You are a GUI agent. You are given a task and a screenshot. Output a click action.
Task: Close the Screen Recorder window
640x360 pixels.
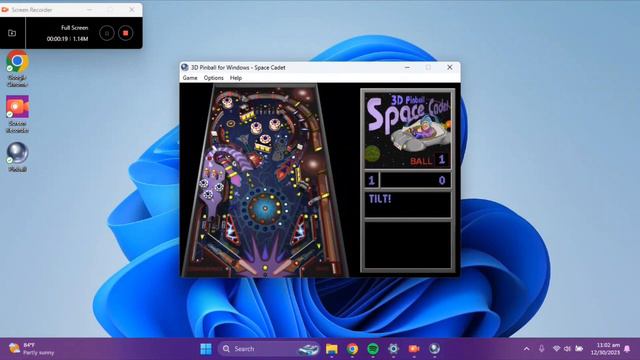coord(131,9)
